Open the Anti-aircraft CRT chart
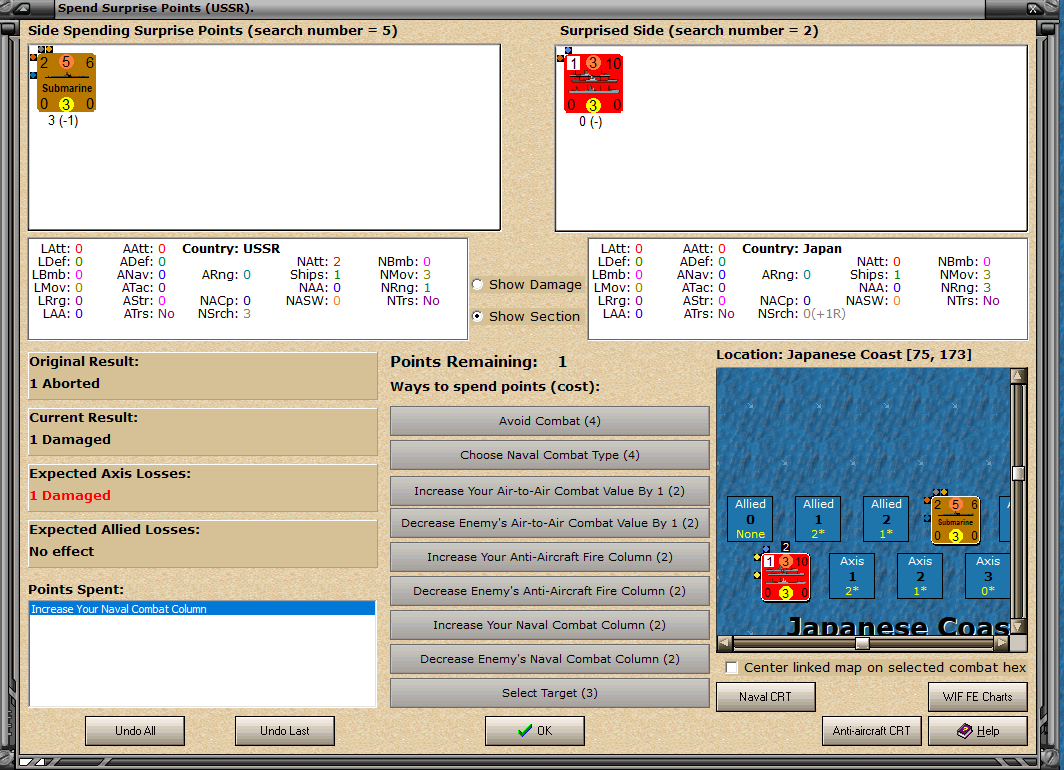 point(871,731)
